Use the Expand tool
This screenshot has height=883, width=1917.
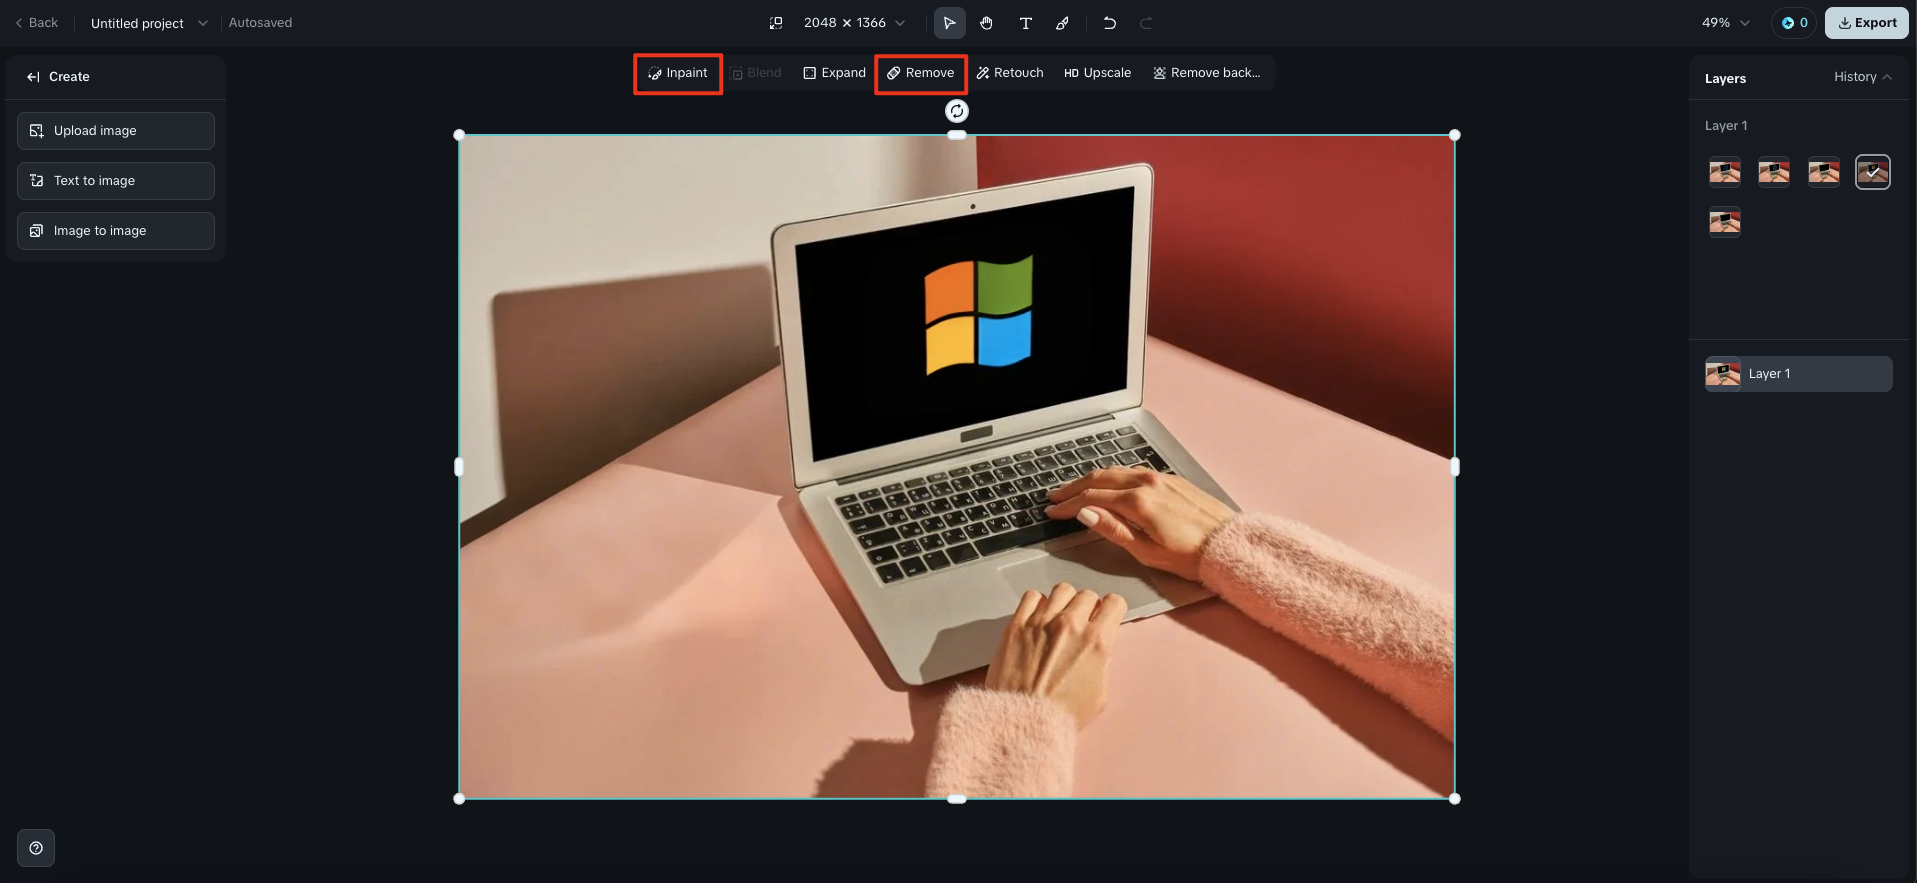835,73
